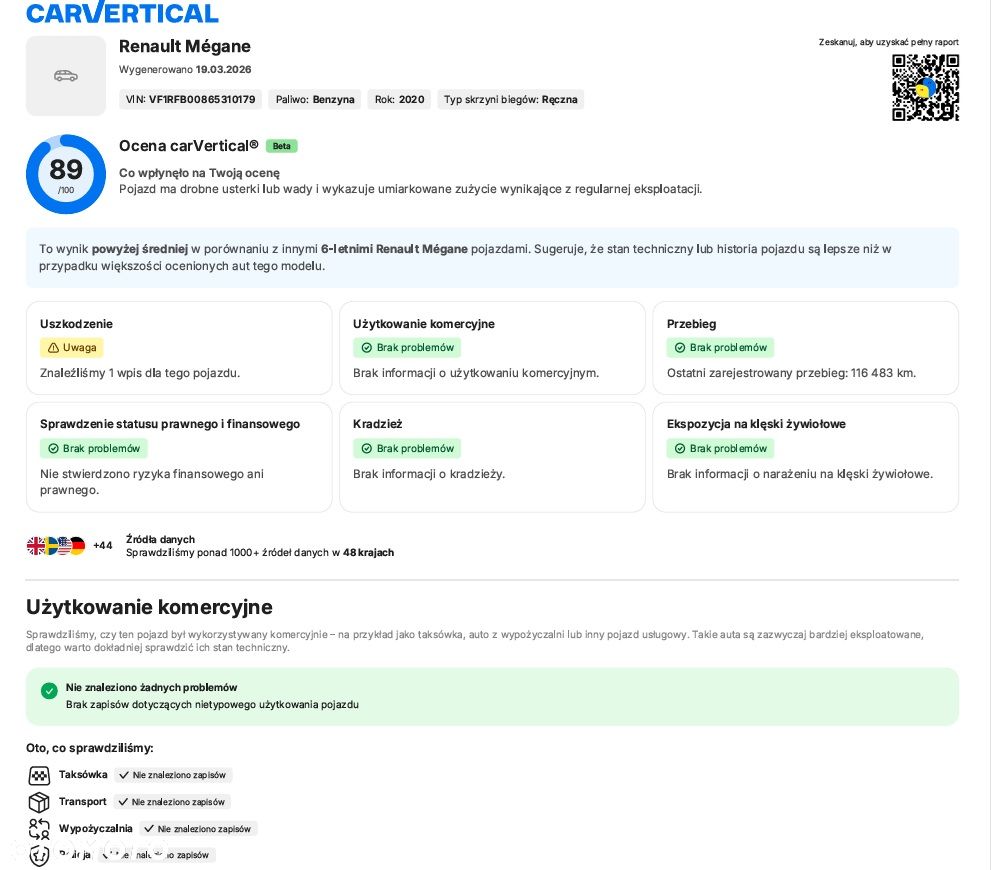The height and width of the screenshot is (870, 991).
Task: Click the Wypożyczalnia rental icon
Action: [39, 829]
